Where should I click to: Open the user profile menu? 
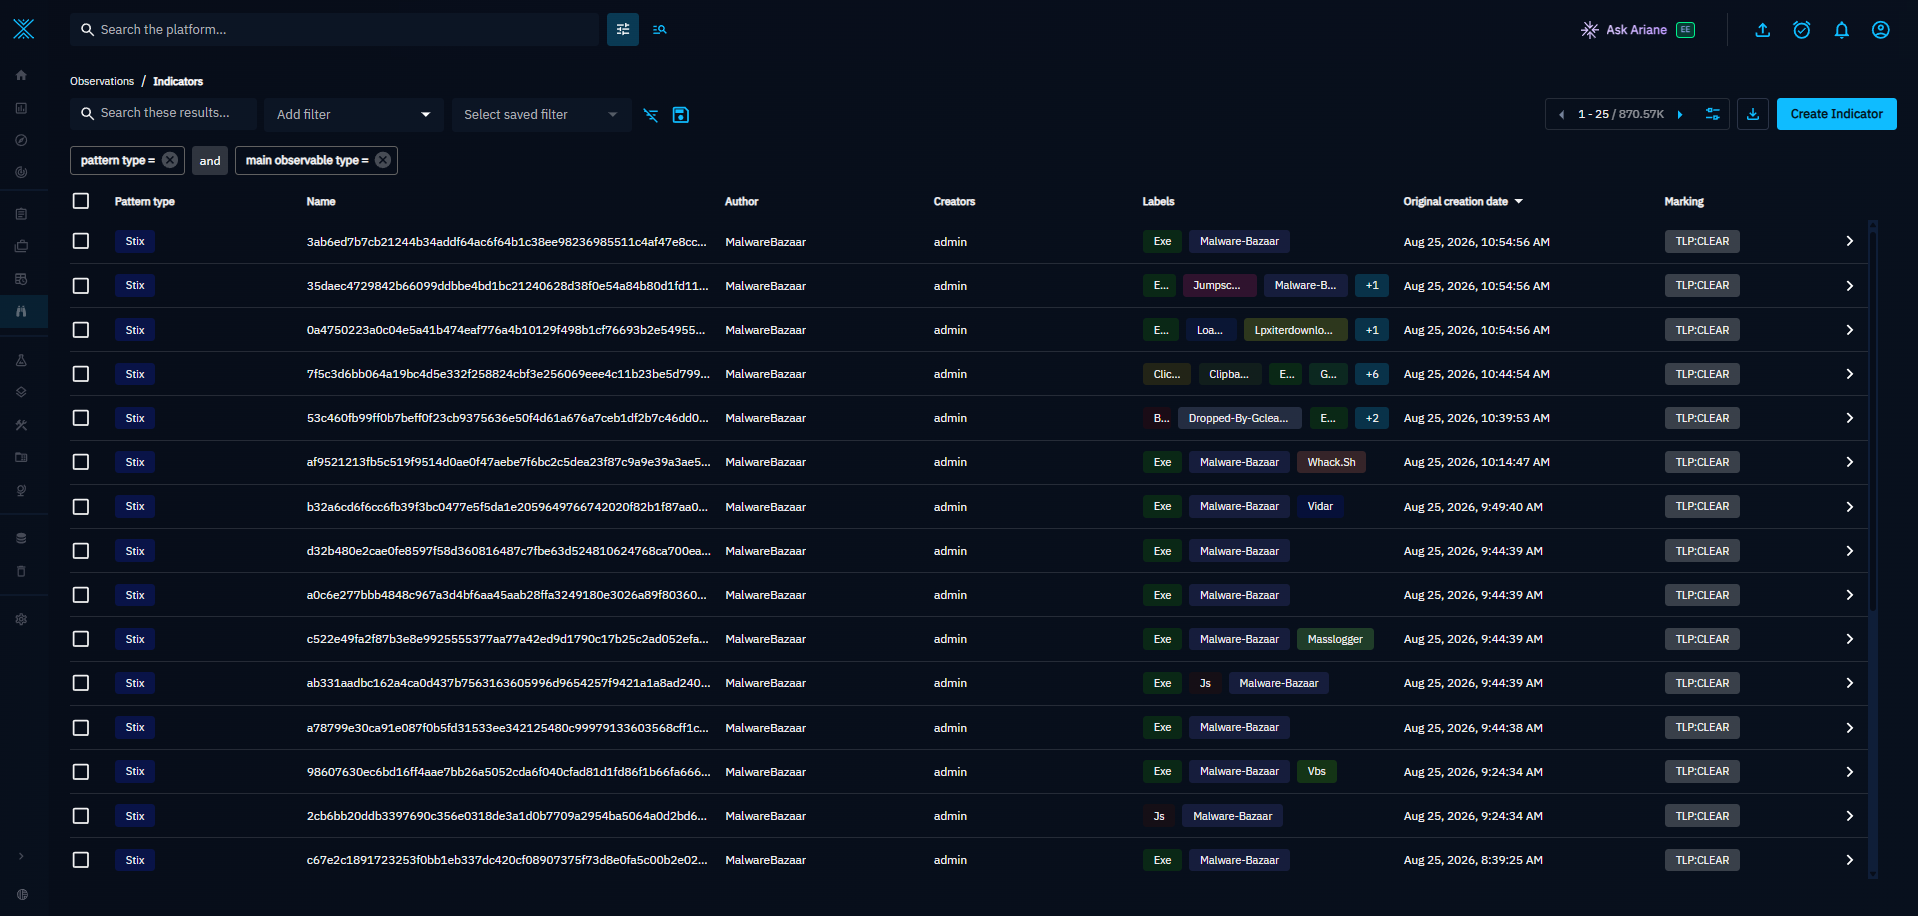(1881, 30)
